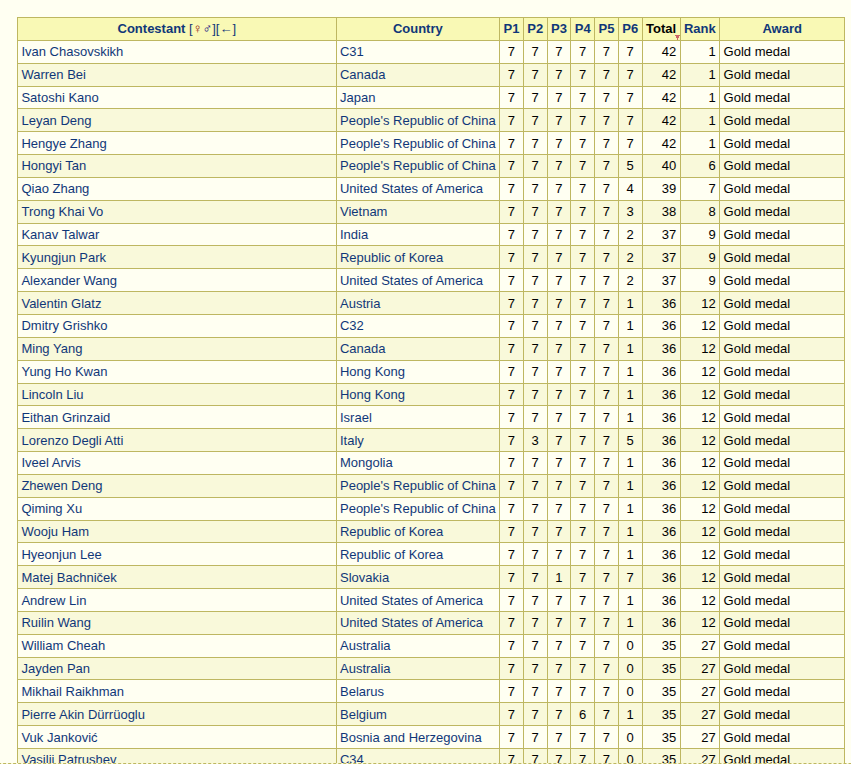This screenshot has width=851, height=764.
Task: Open contestant Hyeonjun Lee
Action: click(x=61, y=555)
